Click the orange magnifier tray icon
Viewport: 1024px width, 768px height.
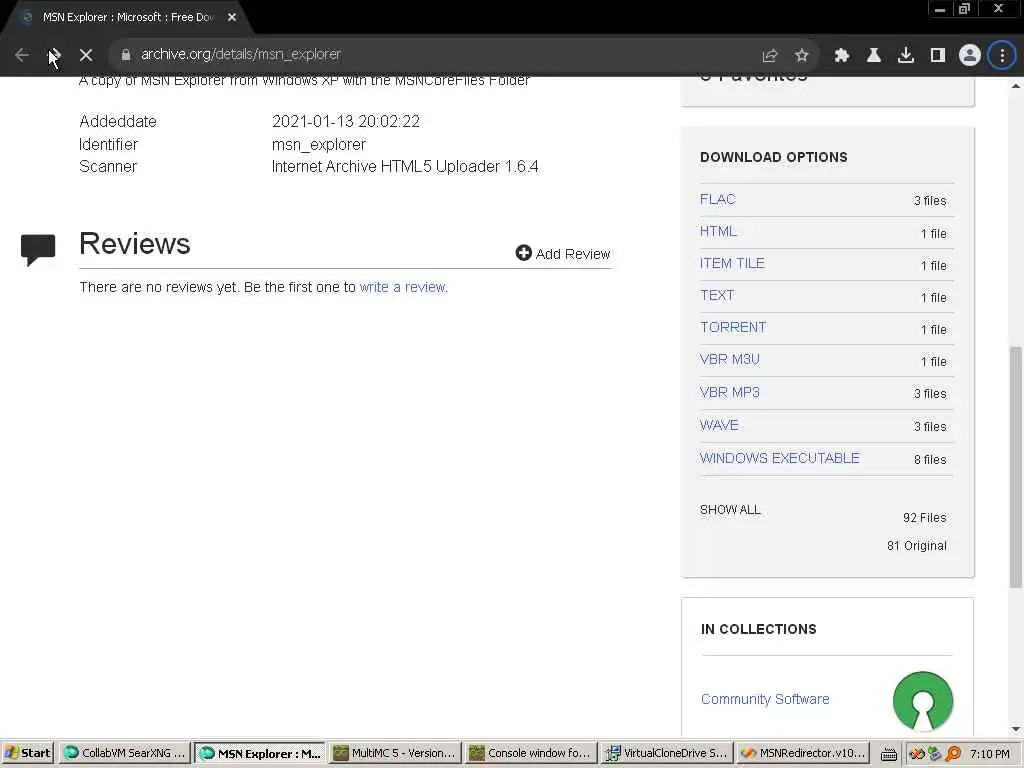(953, 754)
